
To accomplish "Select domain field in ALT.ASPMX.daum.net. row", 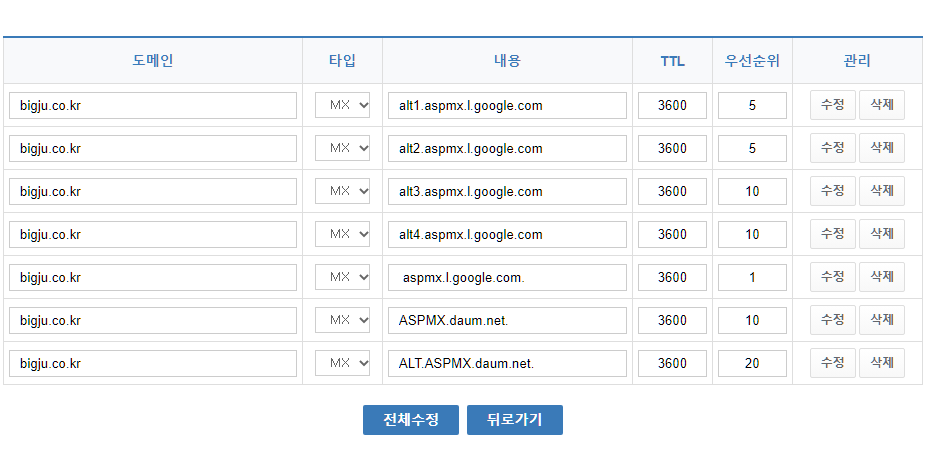I will click(153, 363).
